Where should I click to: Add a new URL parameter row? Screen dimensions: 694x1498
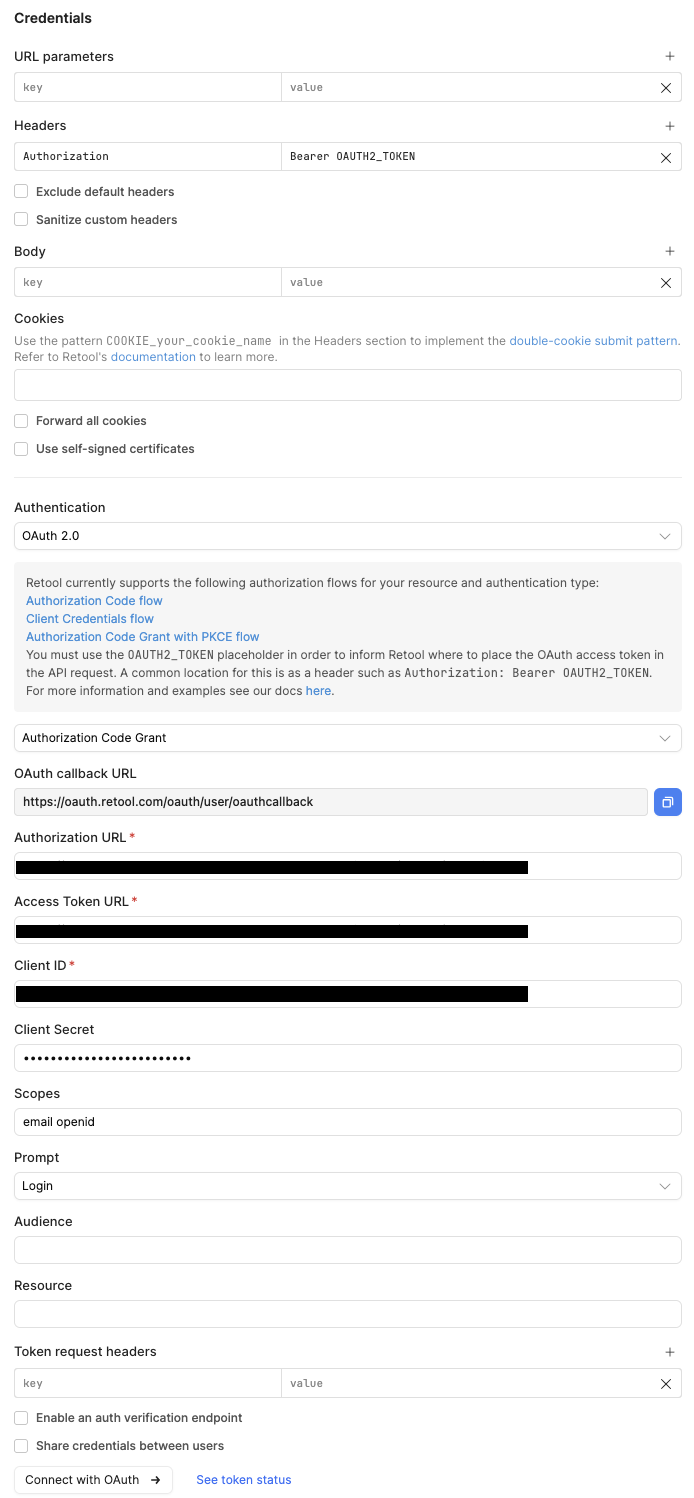pyautogui.click(x=670, y=57)
